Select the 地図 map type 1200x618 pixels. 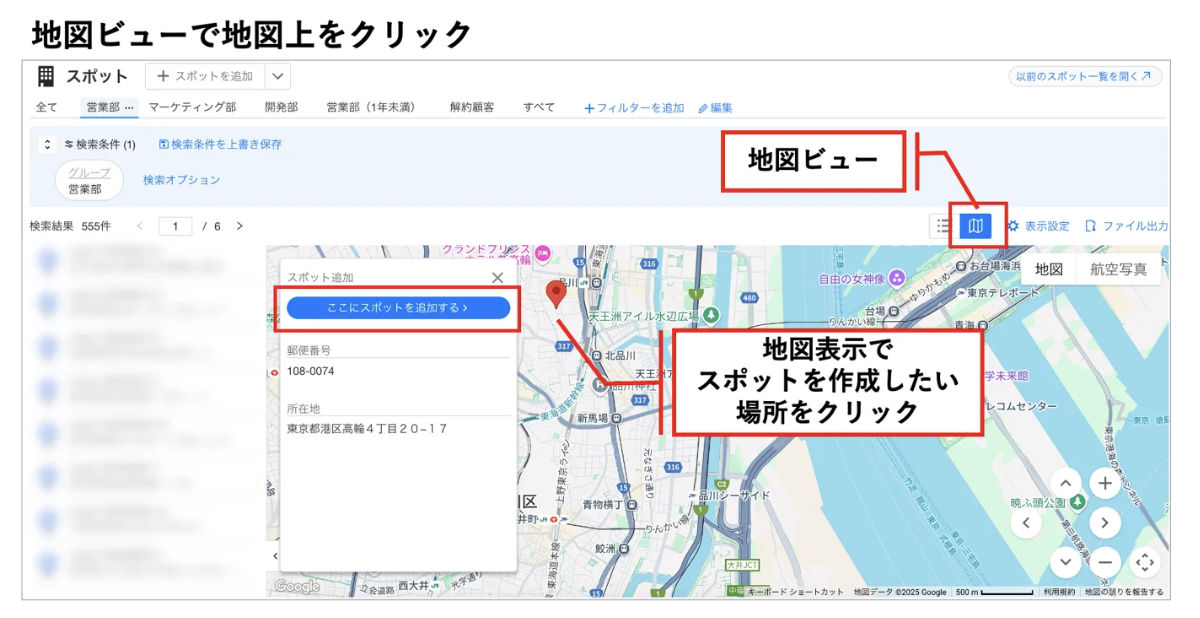tap(1049, 269)
